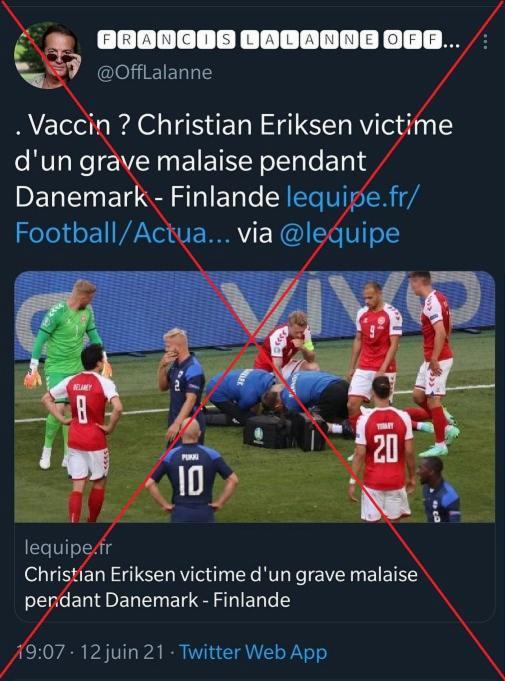Open the @lequipe mention

coord(340,233)
